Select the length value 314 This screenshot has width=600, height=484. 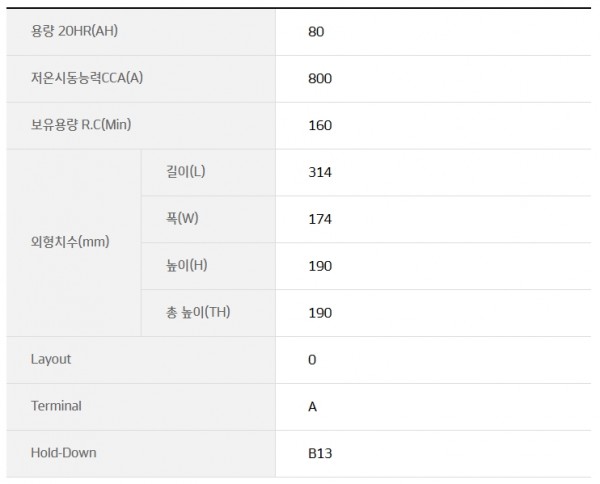pos(320,173)
